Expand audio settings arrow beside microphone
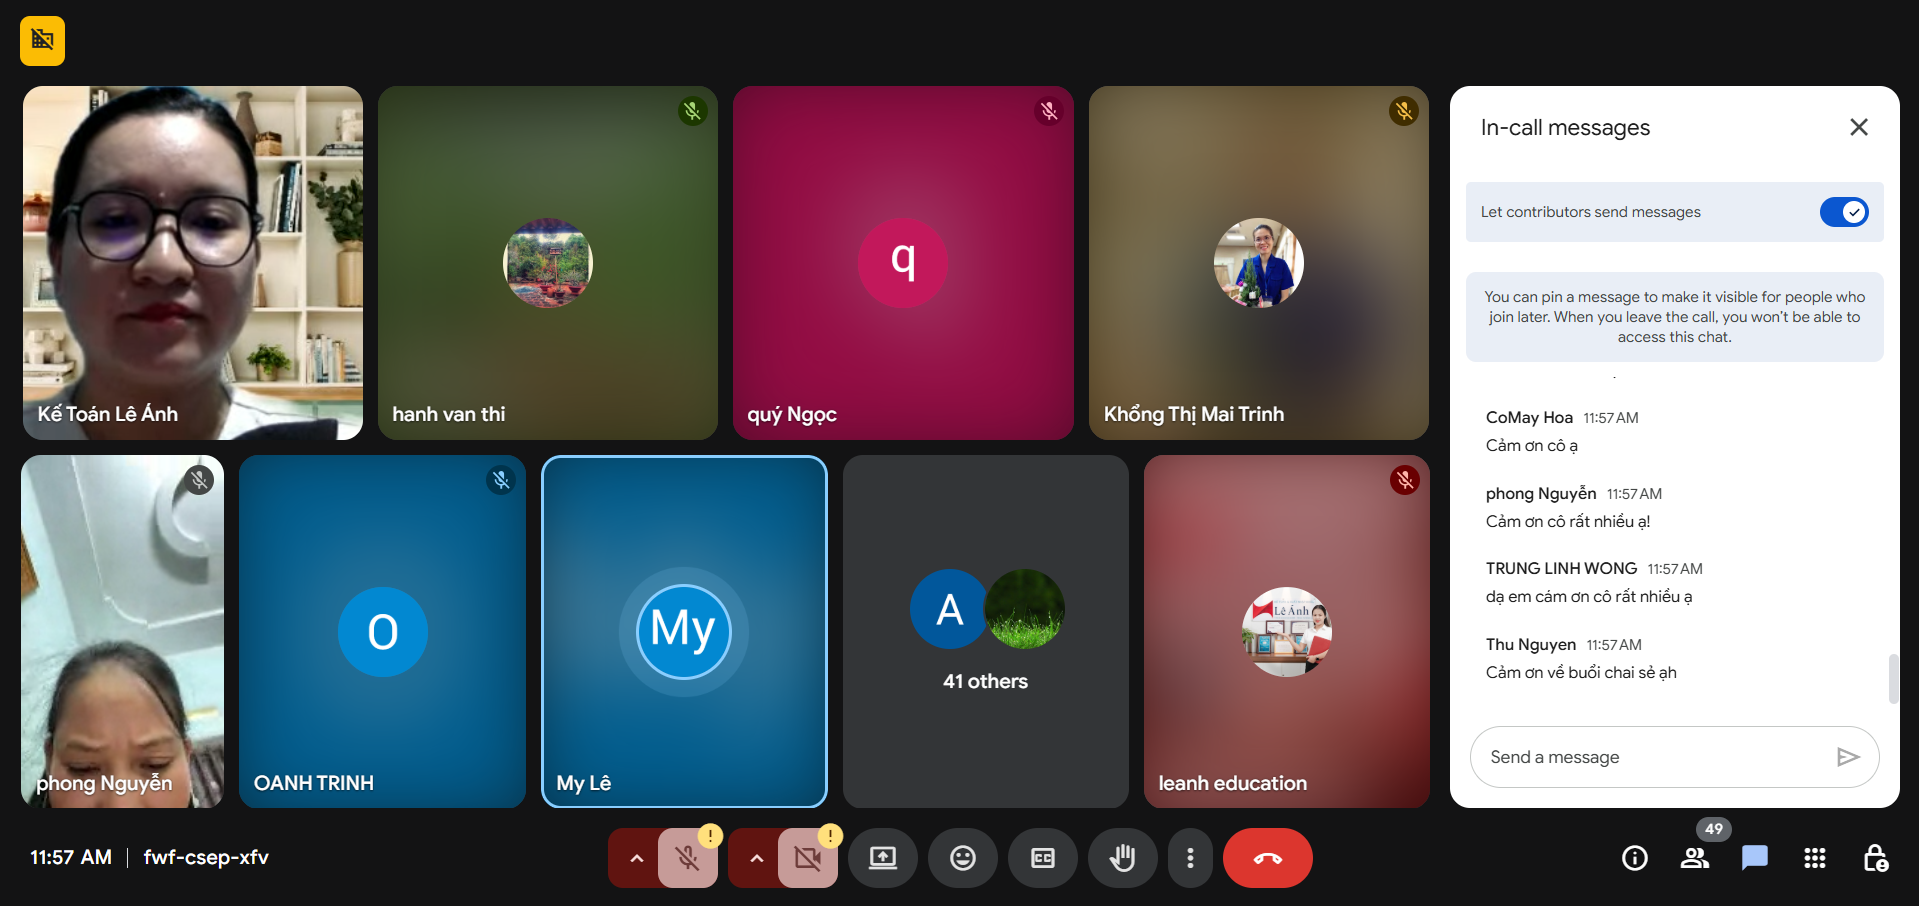This screenshot has height=906, width=1919. pyautogui.click(x=636, y=858)
